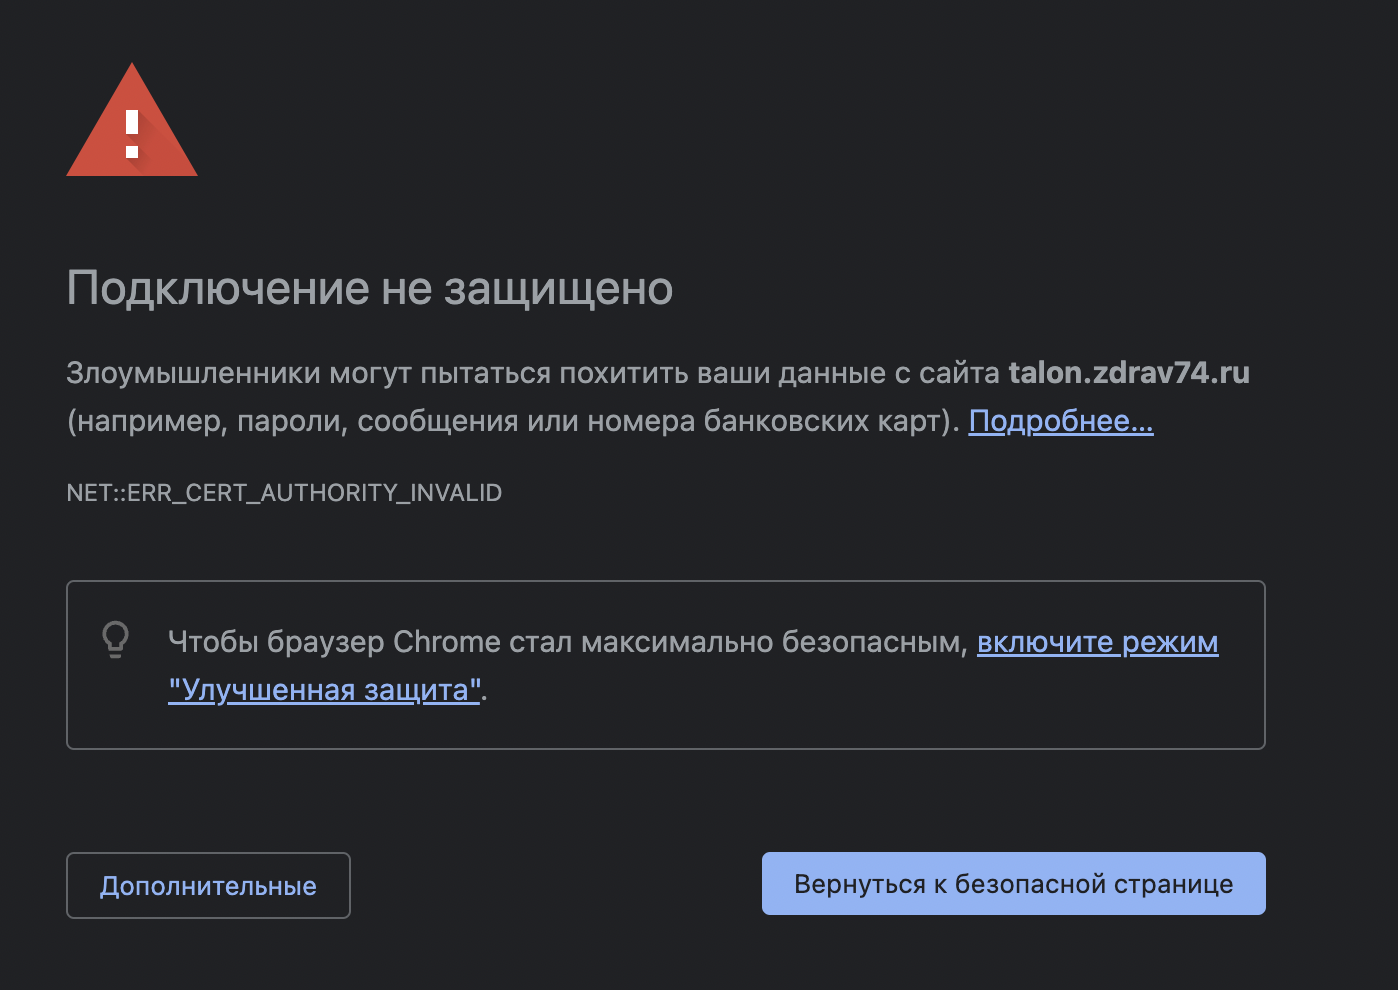This screenshot has height=990, width=1398.
Task: Click the NET::ERR_CERT_AUTHORITY_INVALID error code
Action: click(284, 493)
